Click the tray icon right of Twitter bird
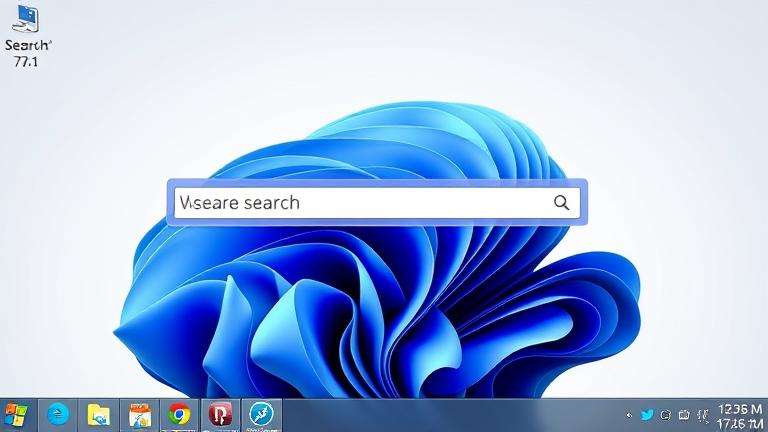The image size is (768, 432). 665,415
